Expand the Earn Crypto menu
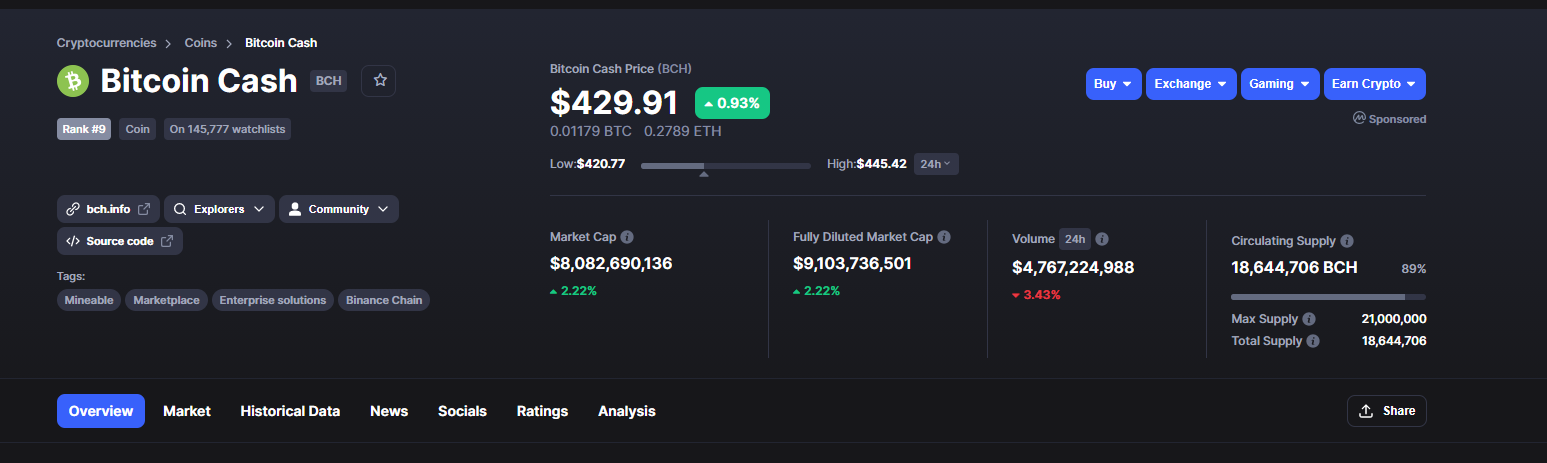This screenshot has width=1547, height=463. [x=1375, y=84]
